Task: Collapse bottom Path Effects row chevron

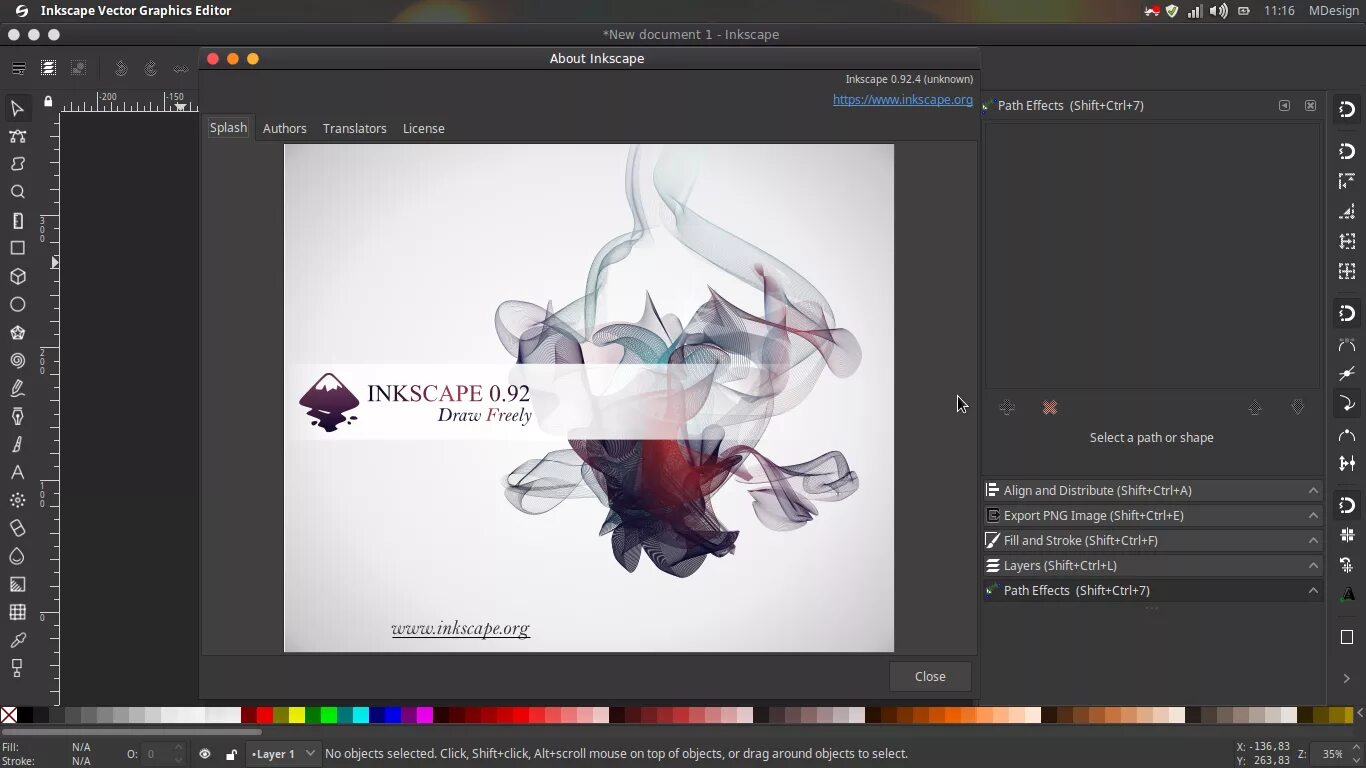Action: click(1313, 590)
